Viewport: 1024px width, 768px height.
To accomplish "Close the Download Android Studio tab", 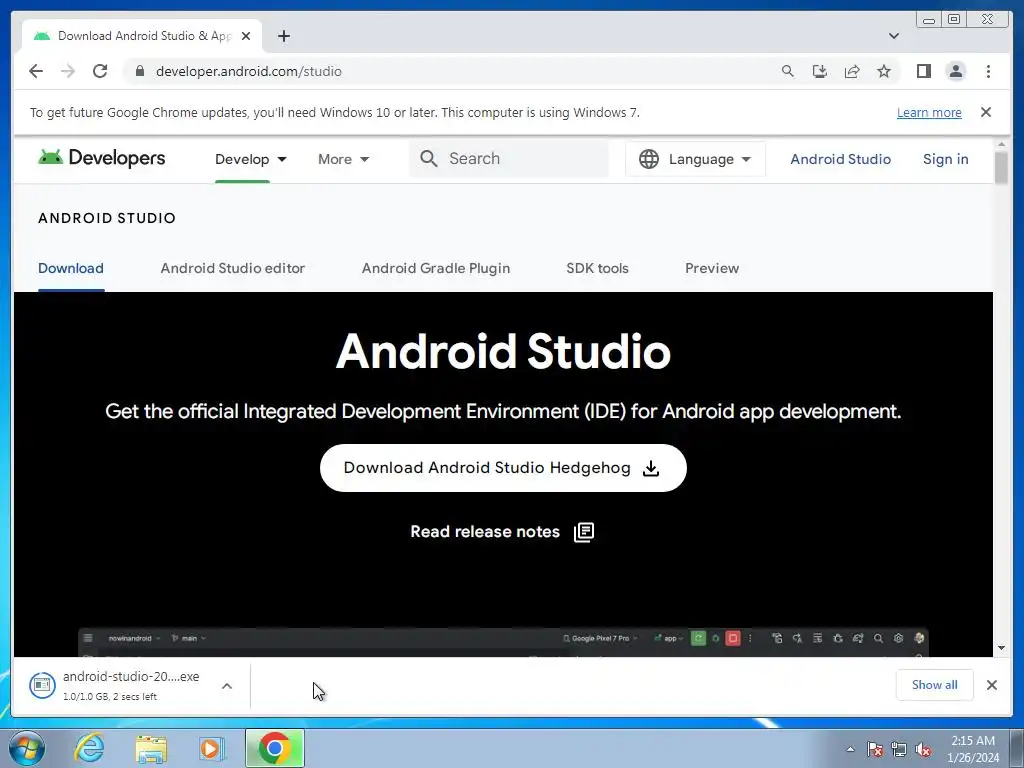I will [x=246, y=36].
